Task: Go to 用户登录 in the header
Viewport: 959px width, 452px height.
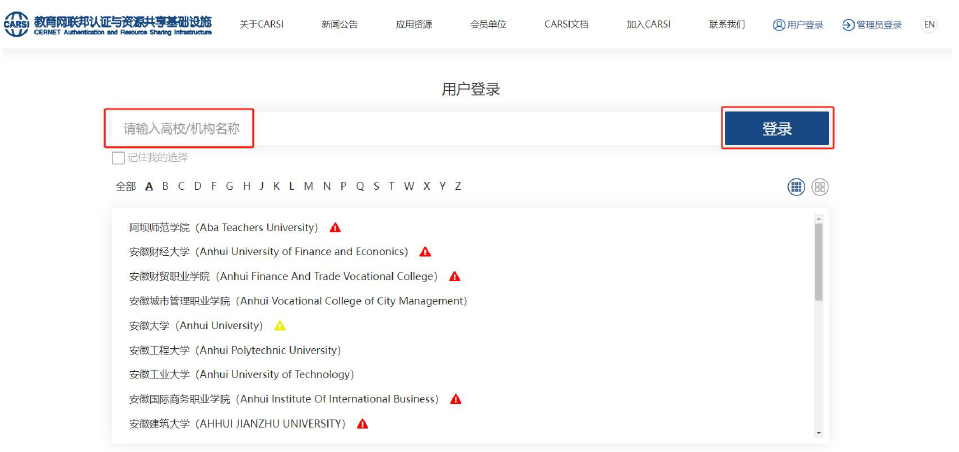Action: pos(798,25)
